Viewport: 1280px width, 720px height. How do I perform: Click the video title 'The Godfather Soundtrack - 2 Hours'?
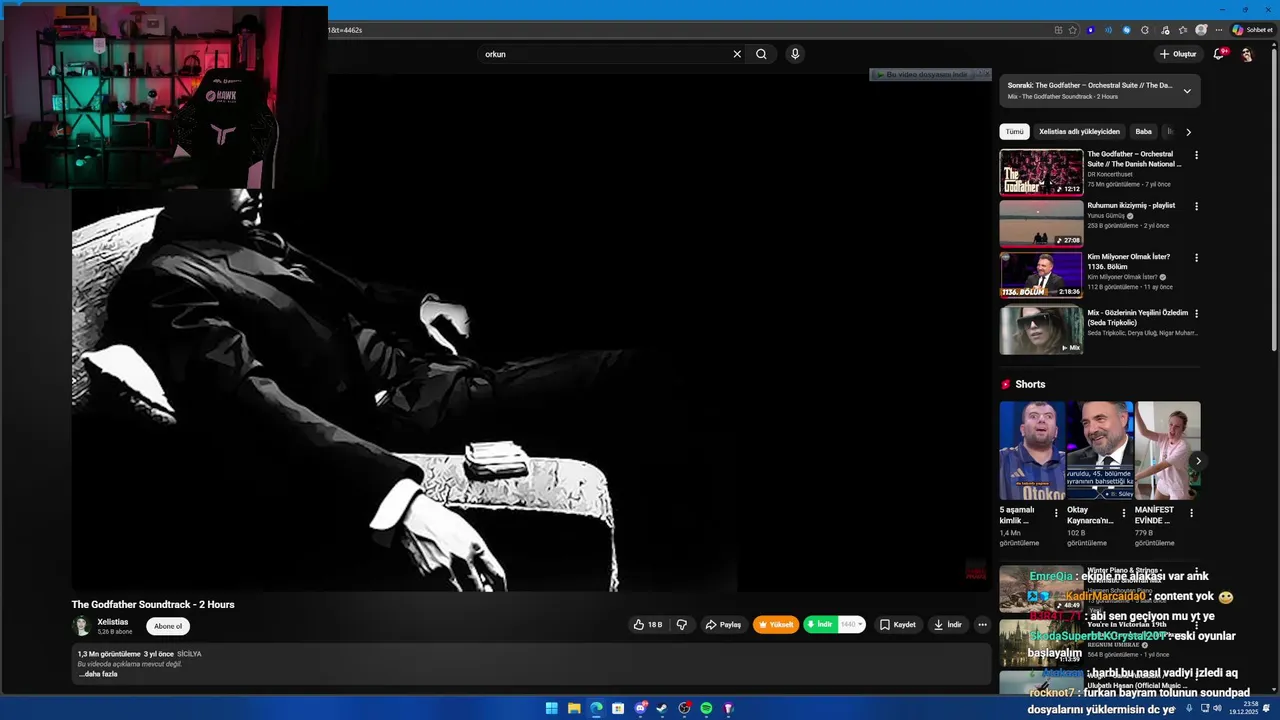(153, 605)
